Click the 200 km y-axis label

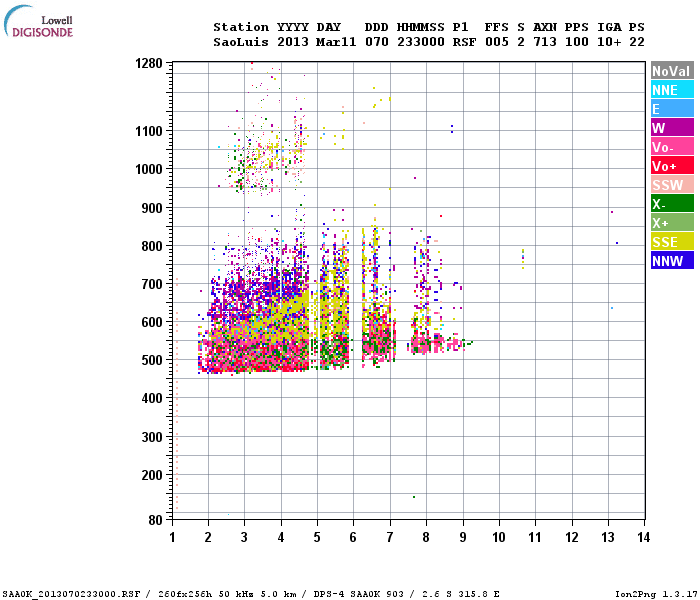tap(152, 475)
